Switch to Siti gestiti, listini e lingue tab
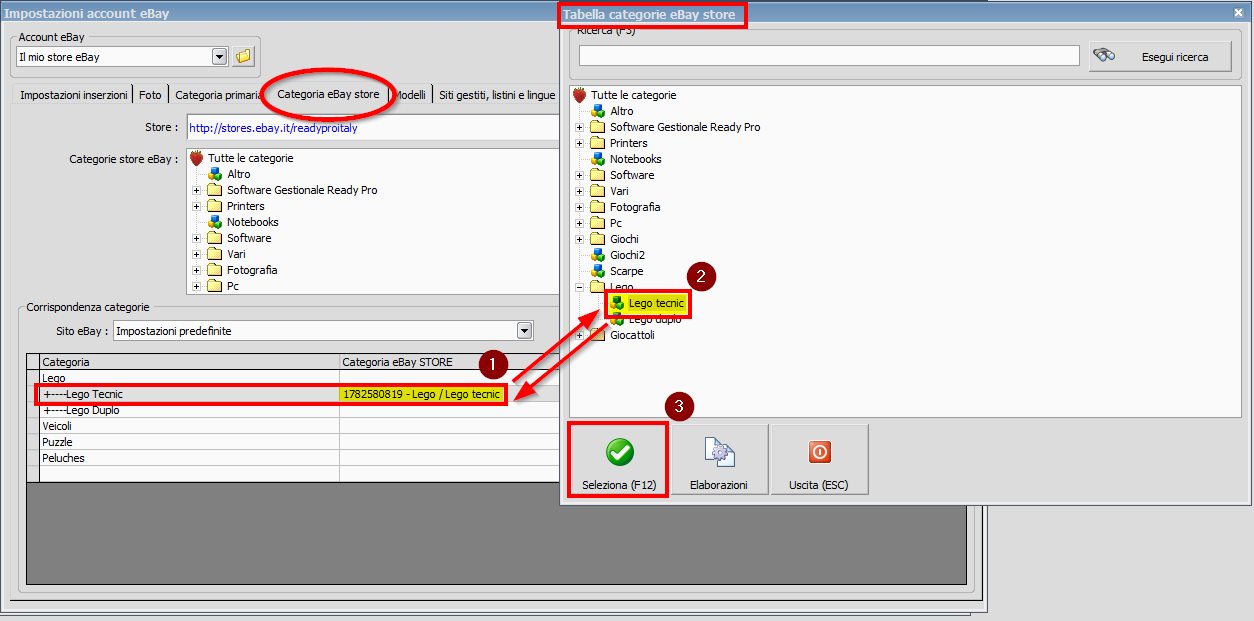Screen dimensions: 1254x621 [x=496, y=95]
